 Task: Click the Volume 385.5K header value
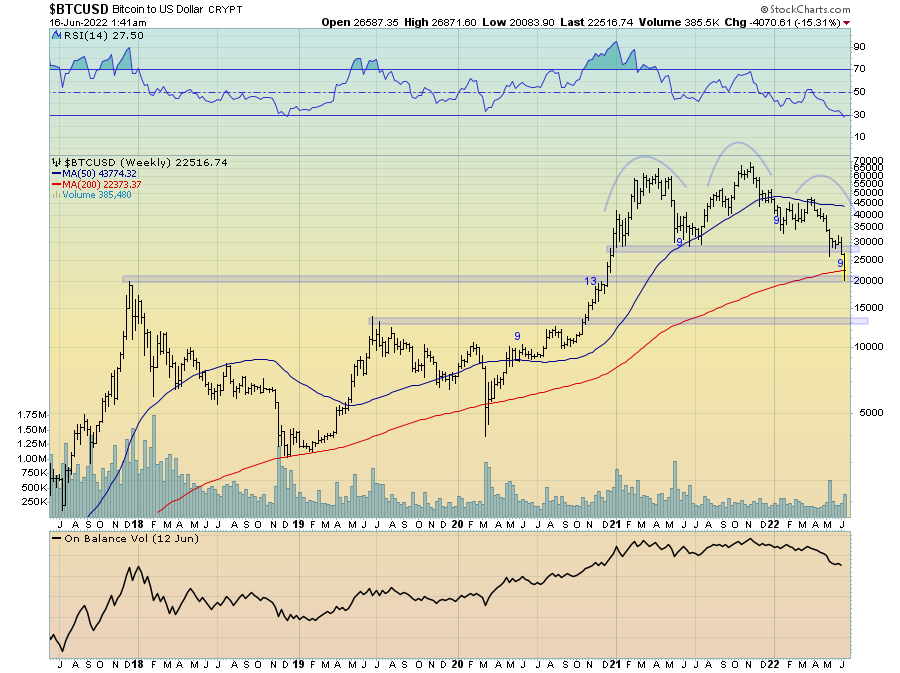tap(679, 22)
